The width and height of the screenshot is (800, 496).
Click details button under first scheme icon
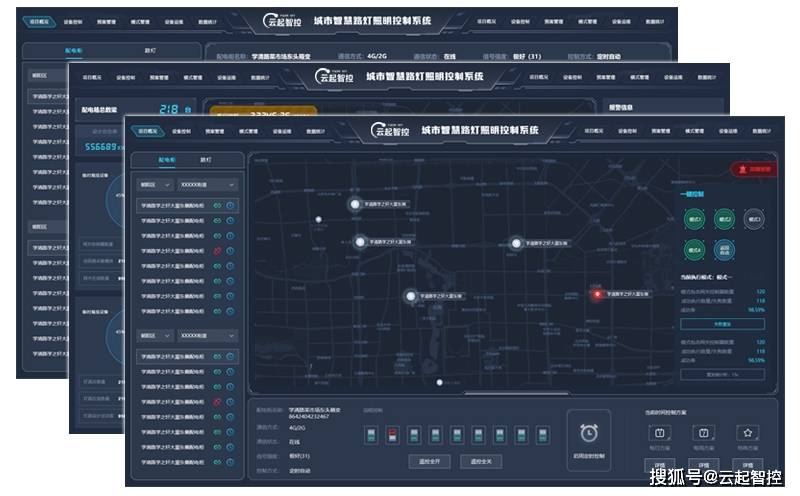(659, 465)
